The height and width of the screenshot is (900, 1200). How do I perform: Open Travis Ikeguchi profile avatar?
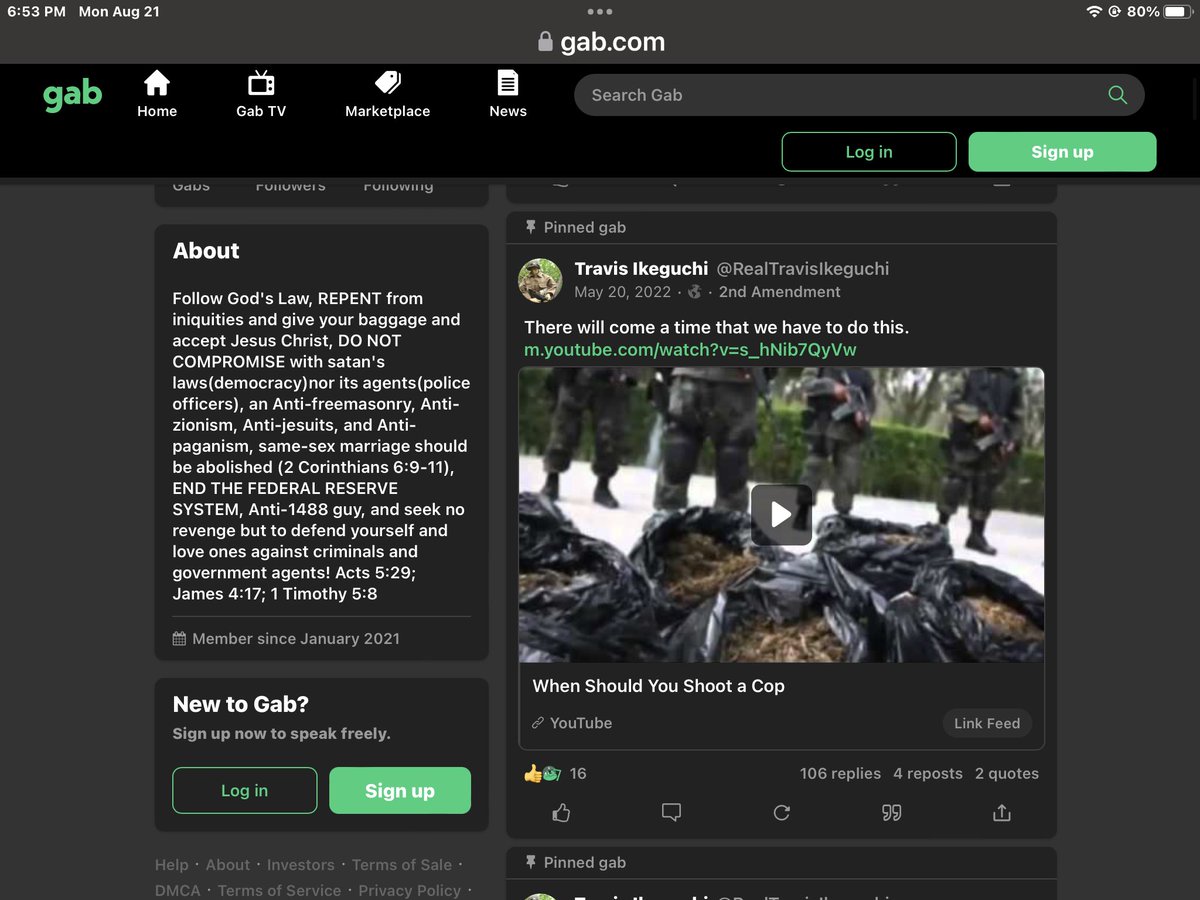click(540, 280)
